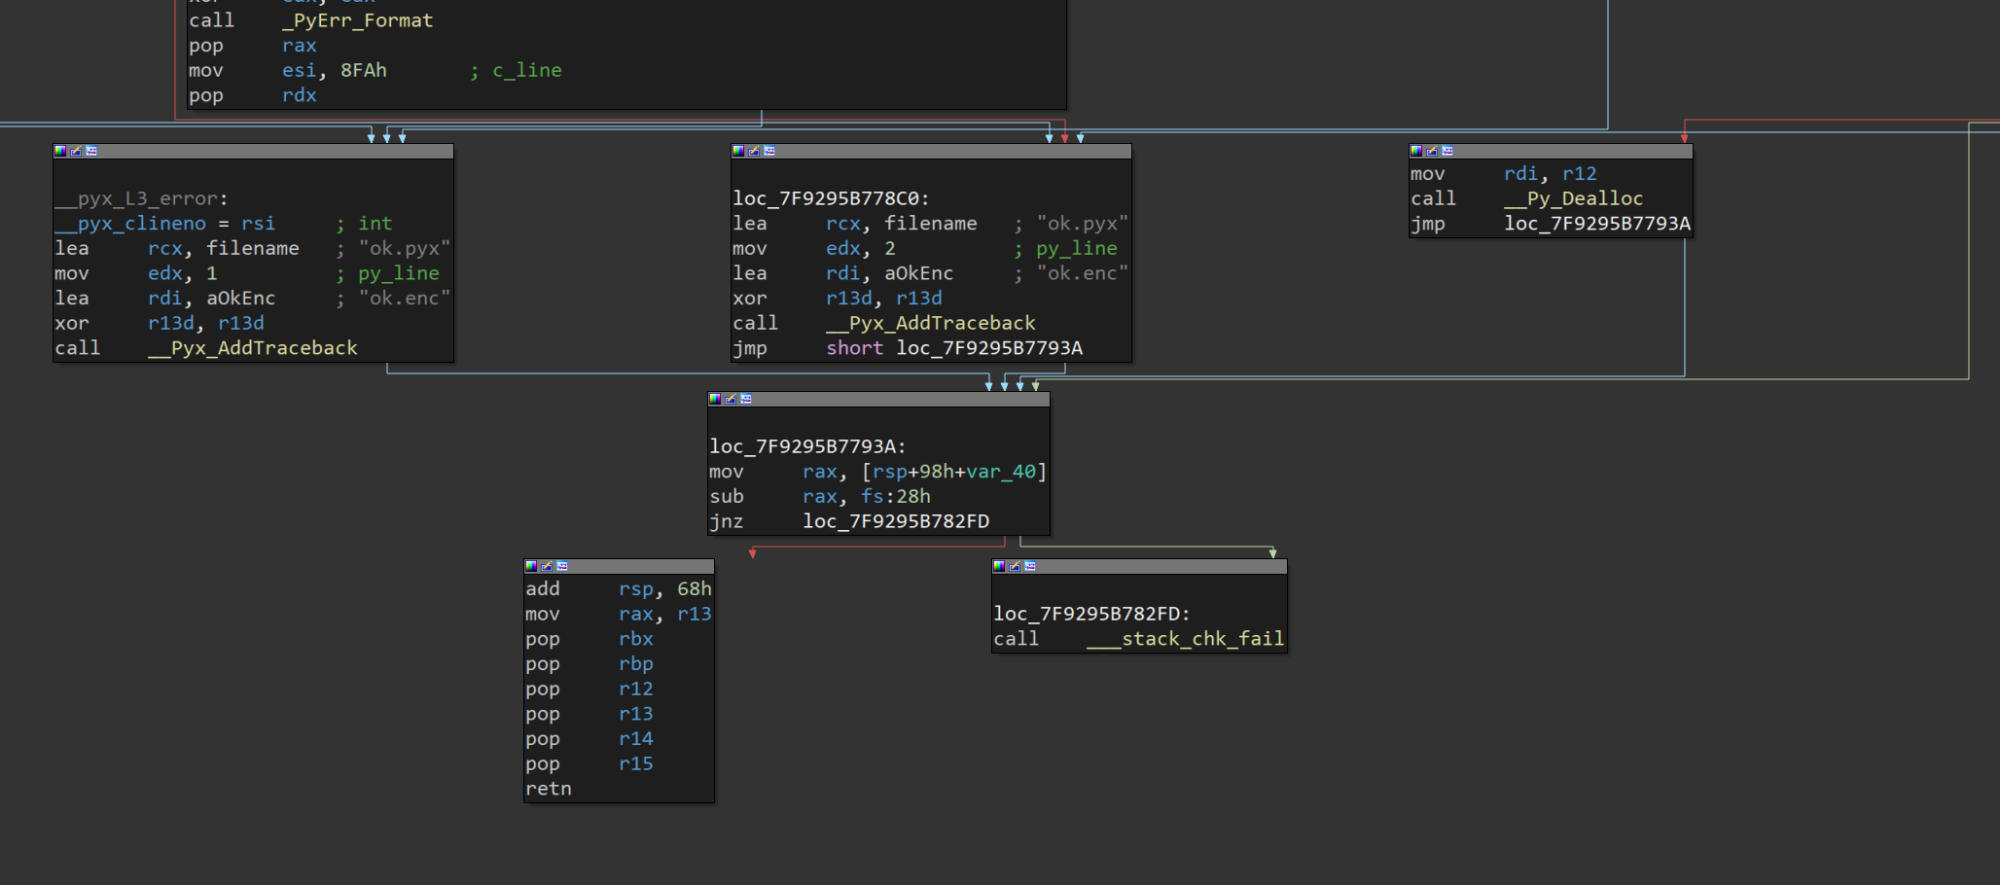Follow jmp loc_7F9295B7793A in Dealloc block

1597,224
